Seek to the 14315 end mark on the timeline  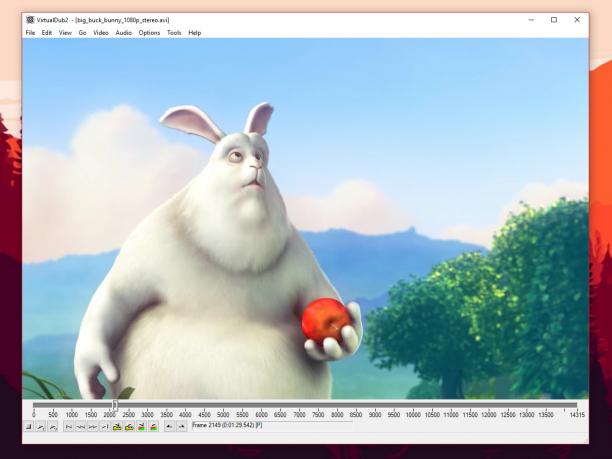pos(577,415)
